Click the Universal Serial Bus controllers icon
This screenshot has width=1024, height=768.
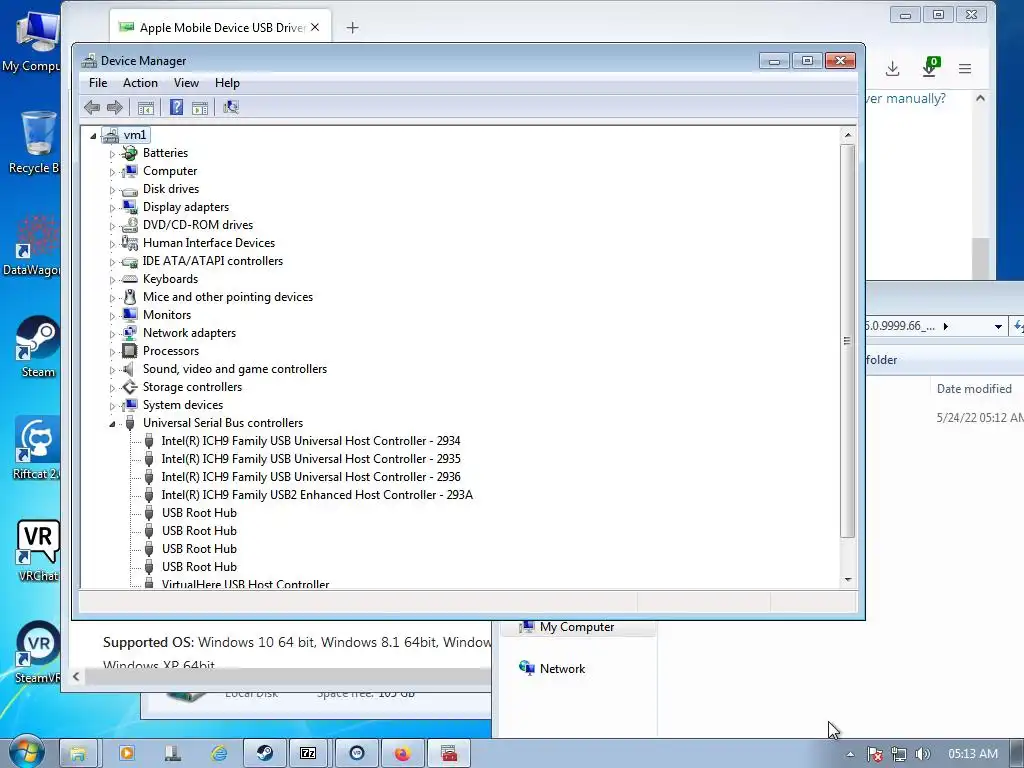(130, 423)
